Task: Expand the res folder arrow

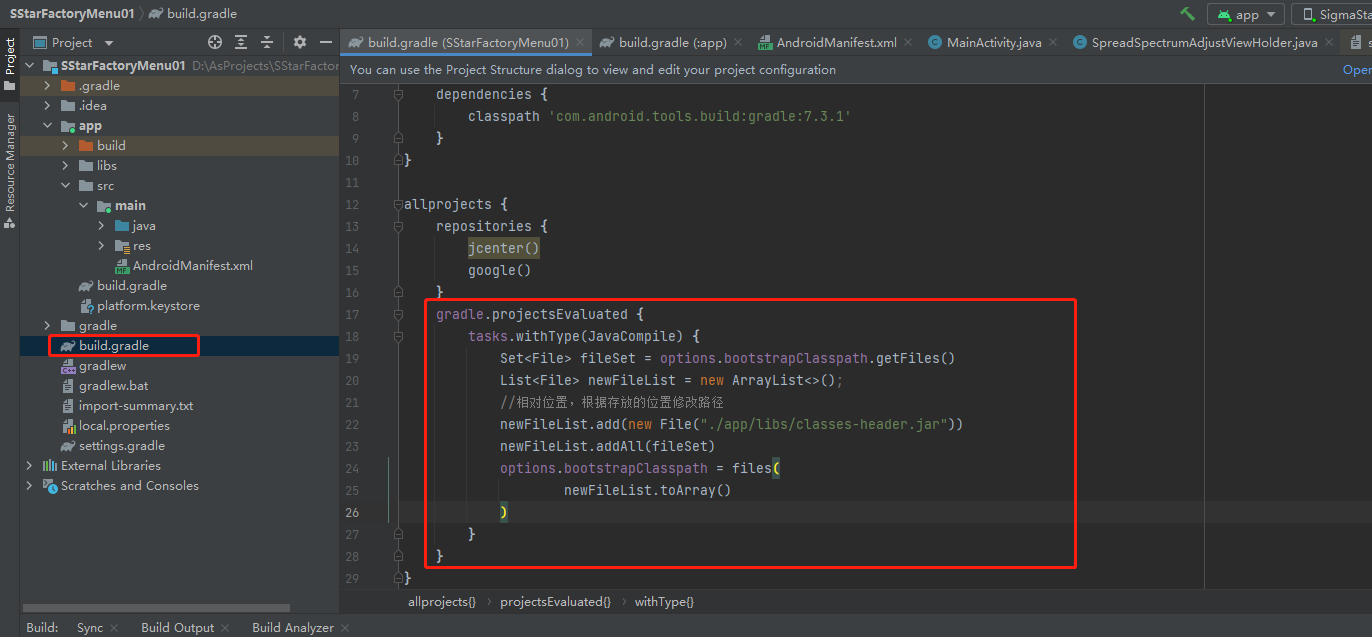Action: click(x=101, y=246)
